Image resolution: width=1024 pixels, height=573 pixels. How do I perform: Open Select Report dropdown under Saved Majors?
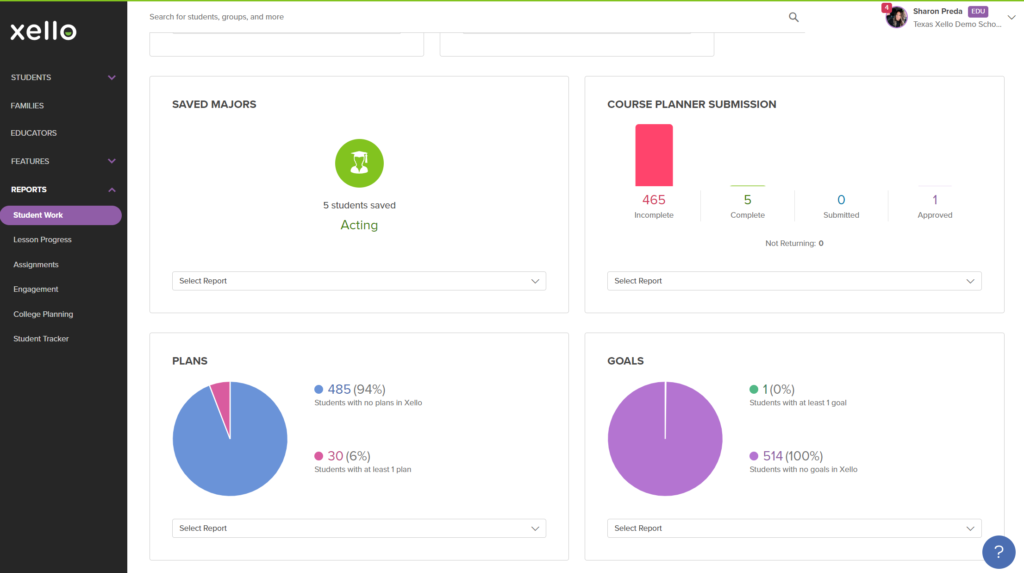click(359, 281)
